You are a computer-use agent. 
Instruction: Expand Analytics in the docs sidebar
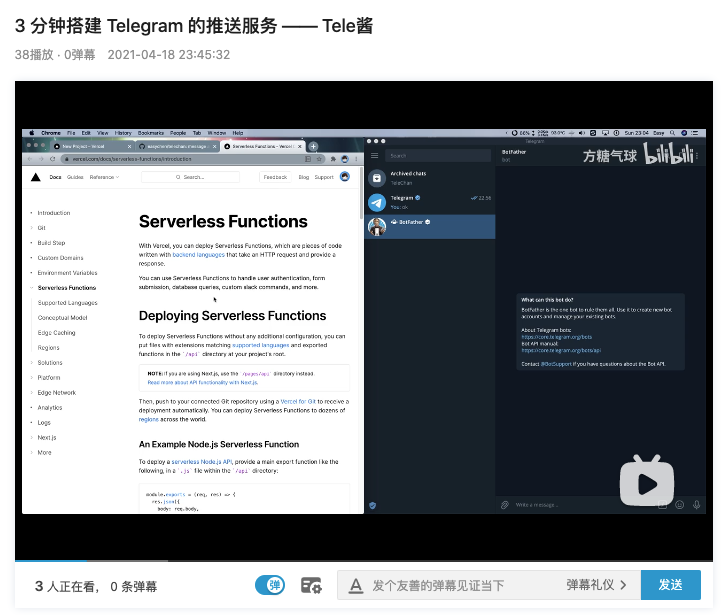coord(49,407)
